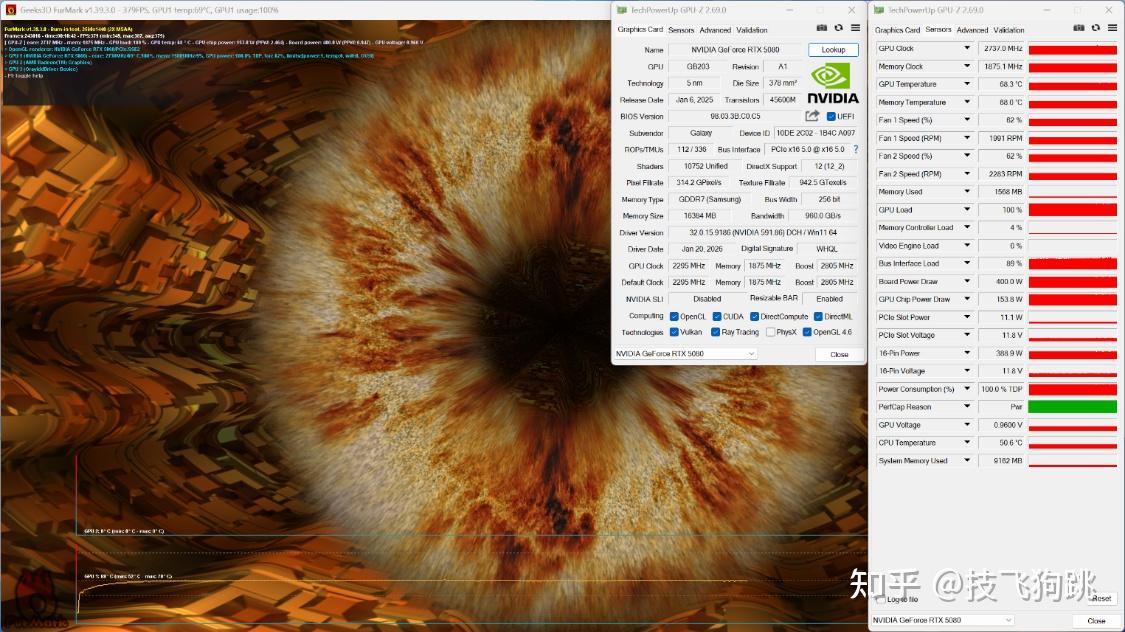Click the Driver Version field
This screenshot has height=632, width=1125.
coord(763,232)
